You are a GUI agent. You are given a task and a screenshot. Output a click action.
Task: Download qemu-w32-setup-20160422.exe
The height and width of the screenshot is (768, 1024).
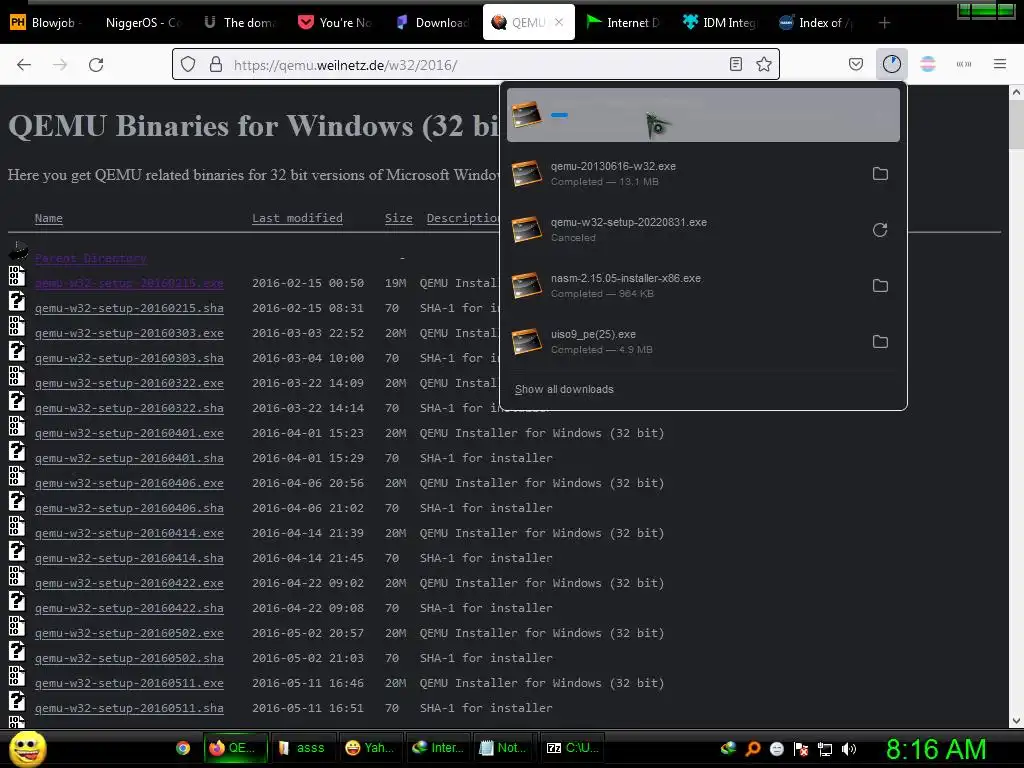click(129, 583)
